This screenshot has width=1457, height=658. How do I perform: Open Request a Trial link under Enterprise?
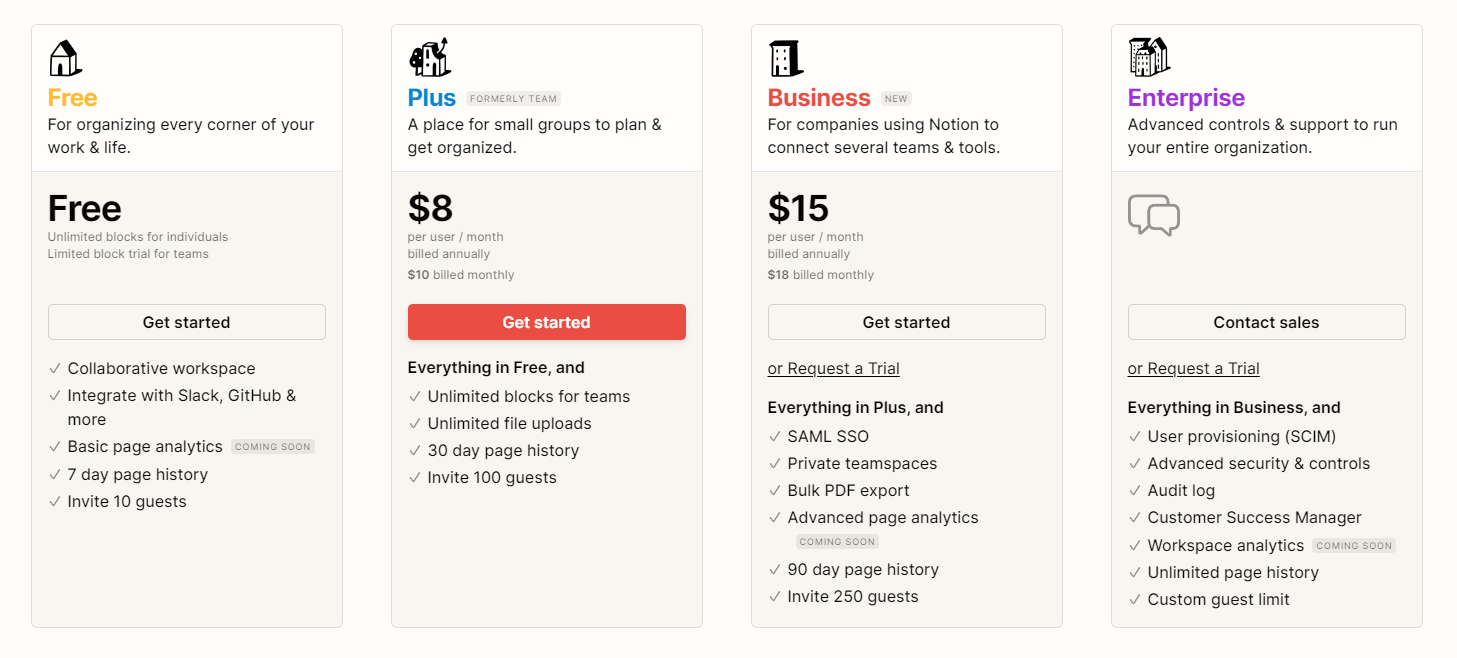point(1194,369)
